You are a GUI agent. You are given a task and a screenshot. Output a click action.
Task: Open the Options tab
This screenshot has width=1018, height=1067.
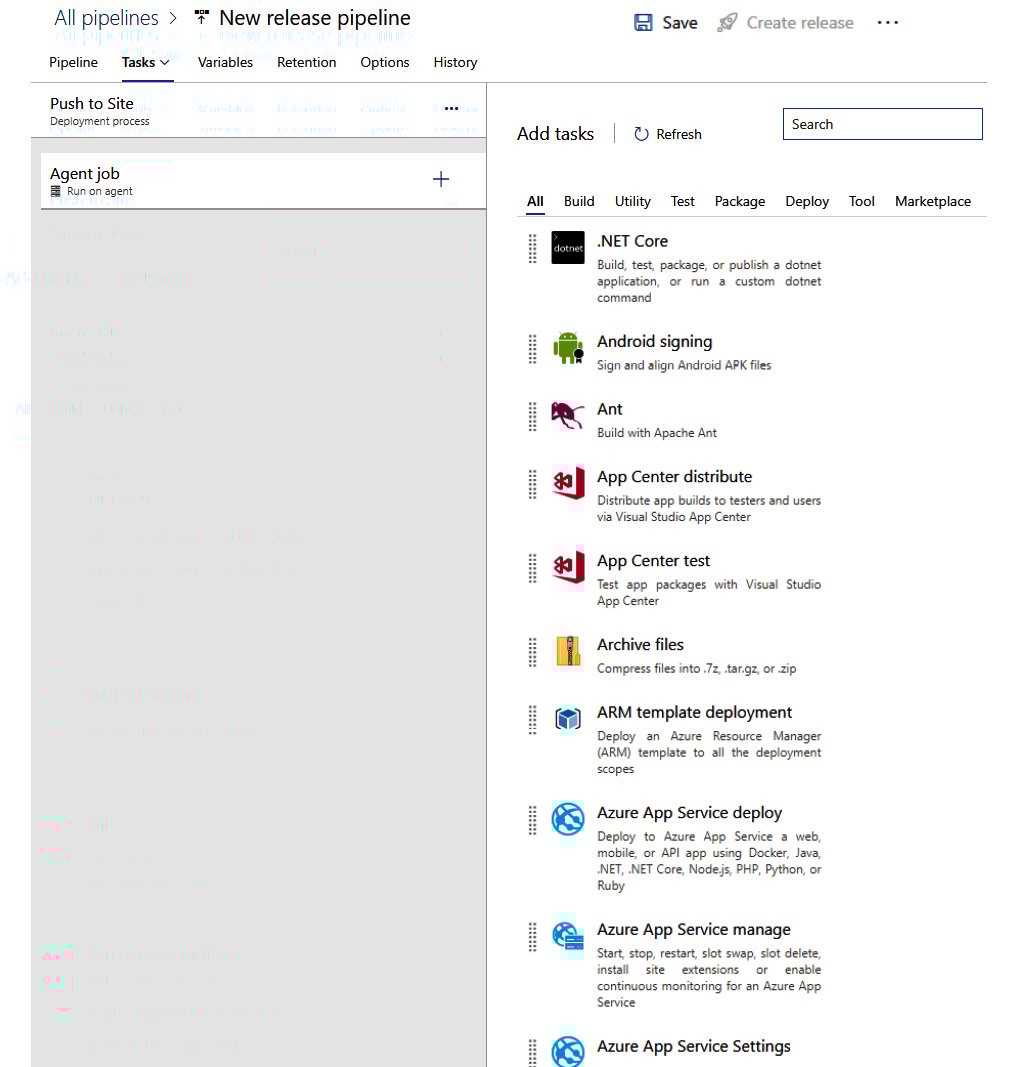click(x=384, y=63)
